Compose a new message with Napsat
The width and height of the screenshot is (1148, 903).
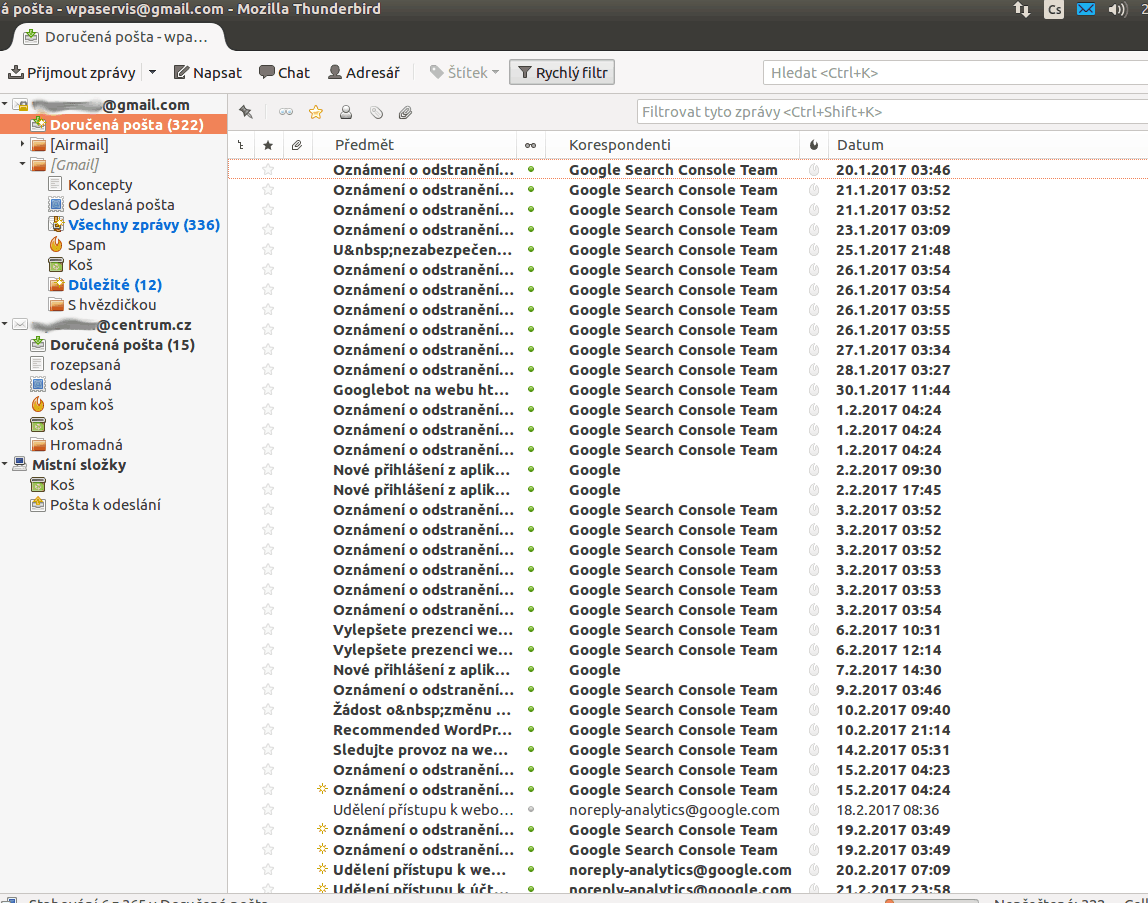pos(207,73)
